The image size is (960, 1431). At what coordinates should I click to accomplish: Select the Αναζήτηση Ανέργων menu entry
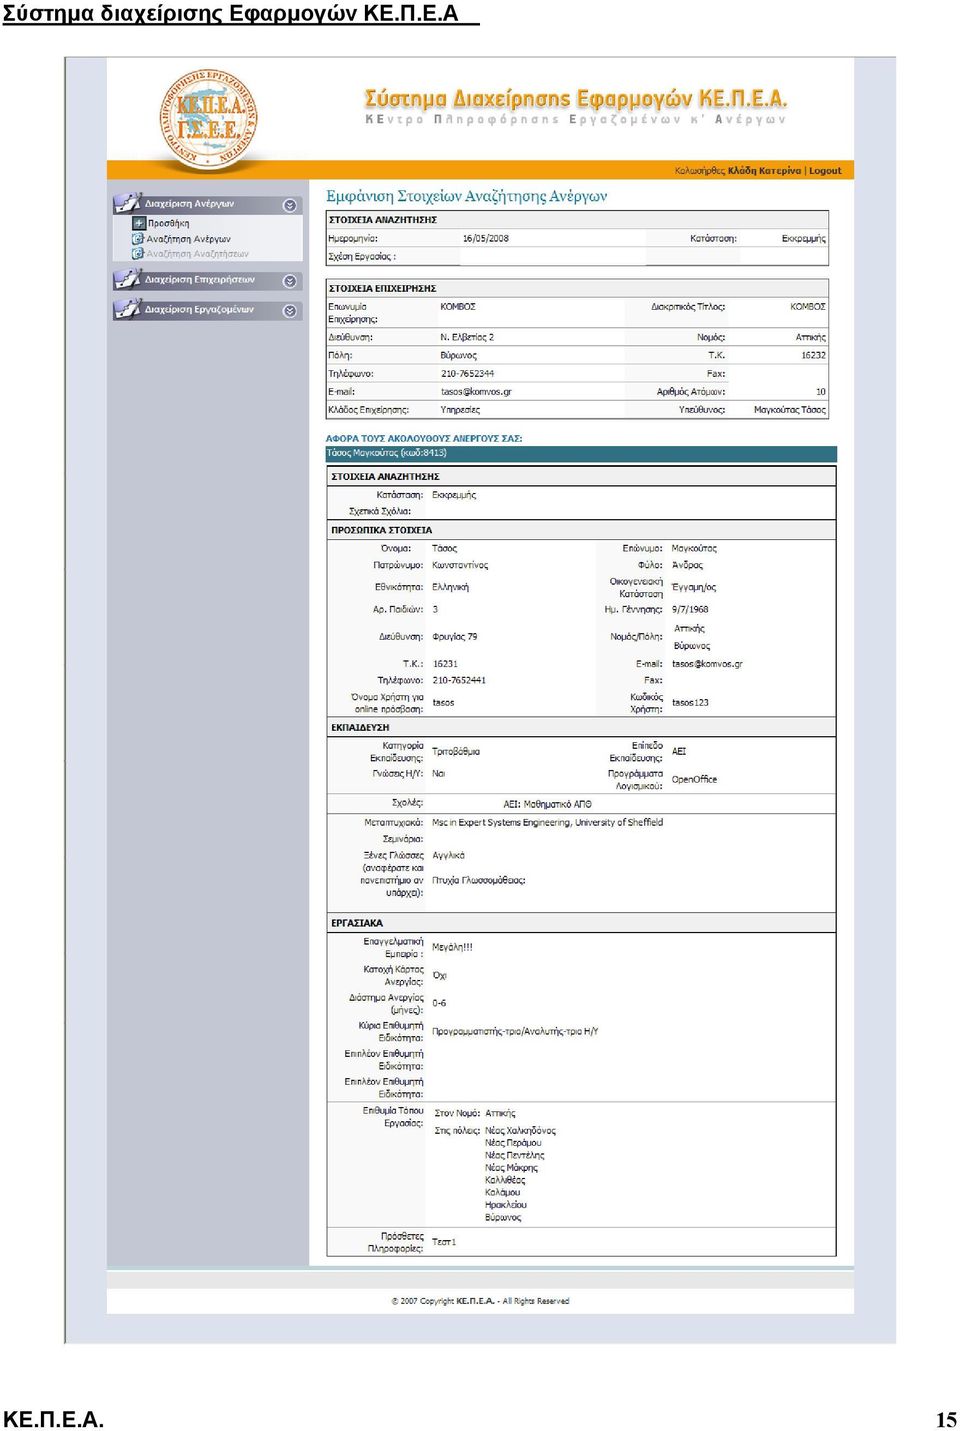pyautogui.click(x=188, y=239)
